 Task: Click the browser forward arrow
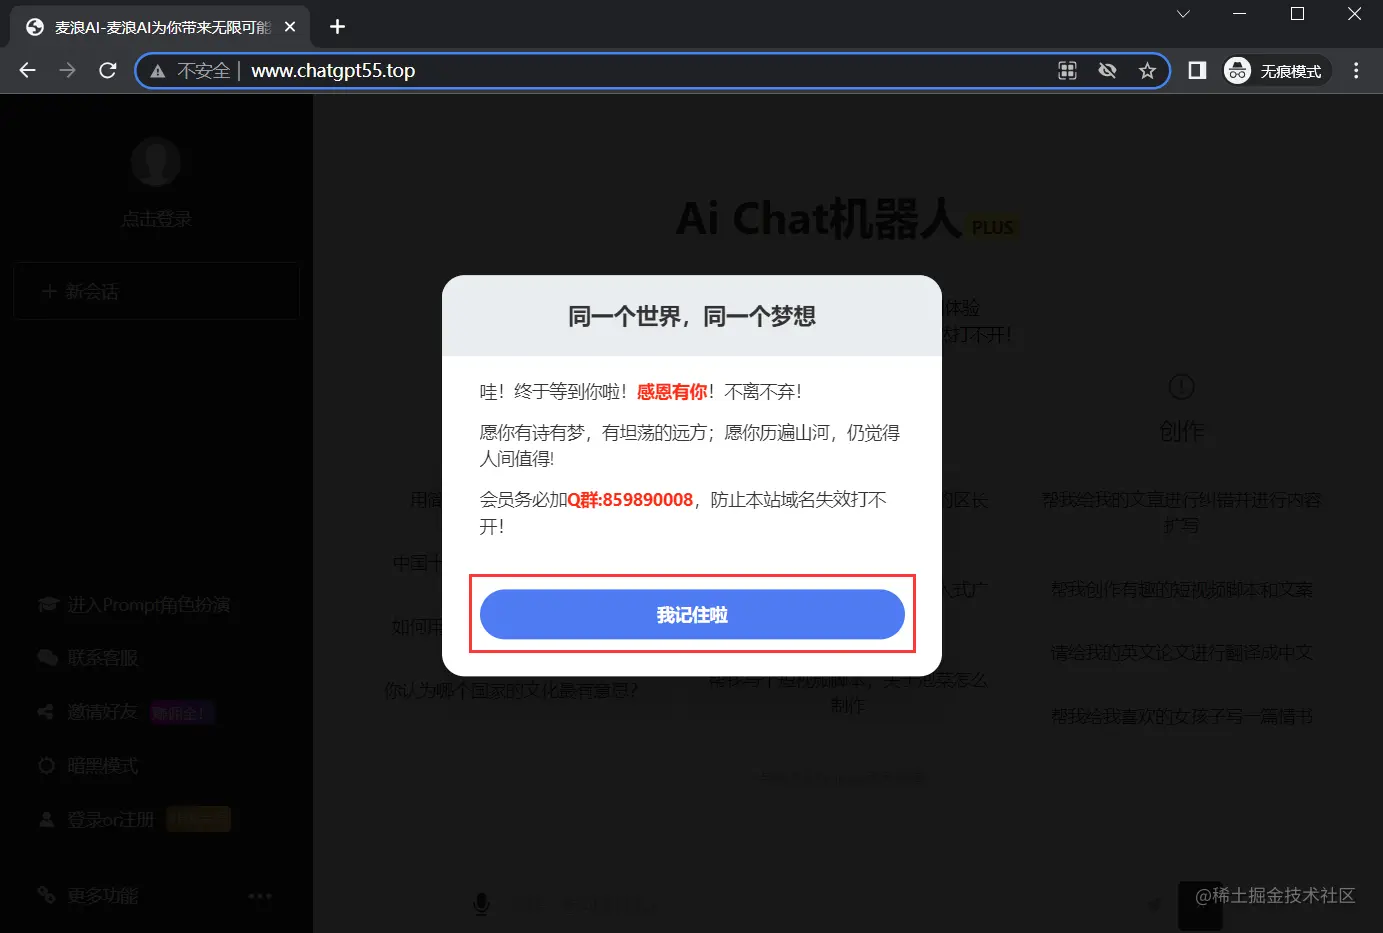point(67,70)
